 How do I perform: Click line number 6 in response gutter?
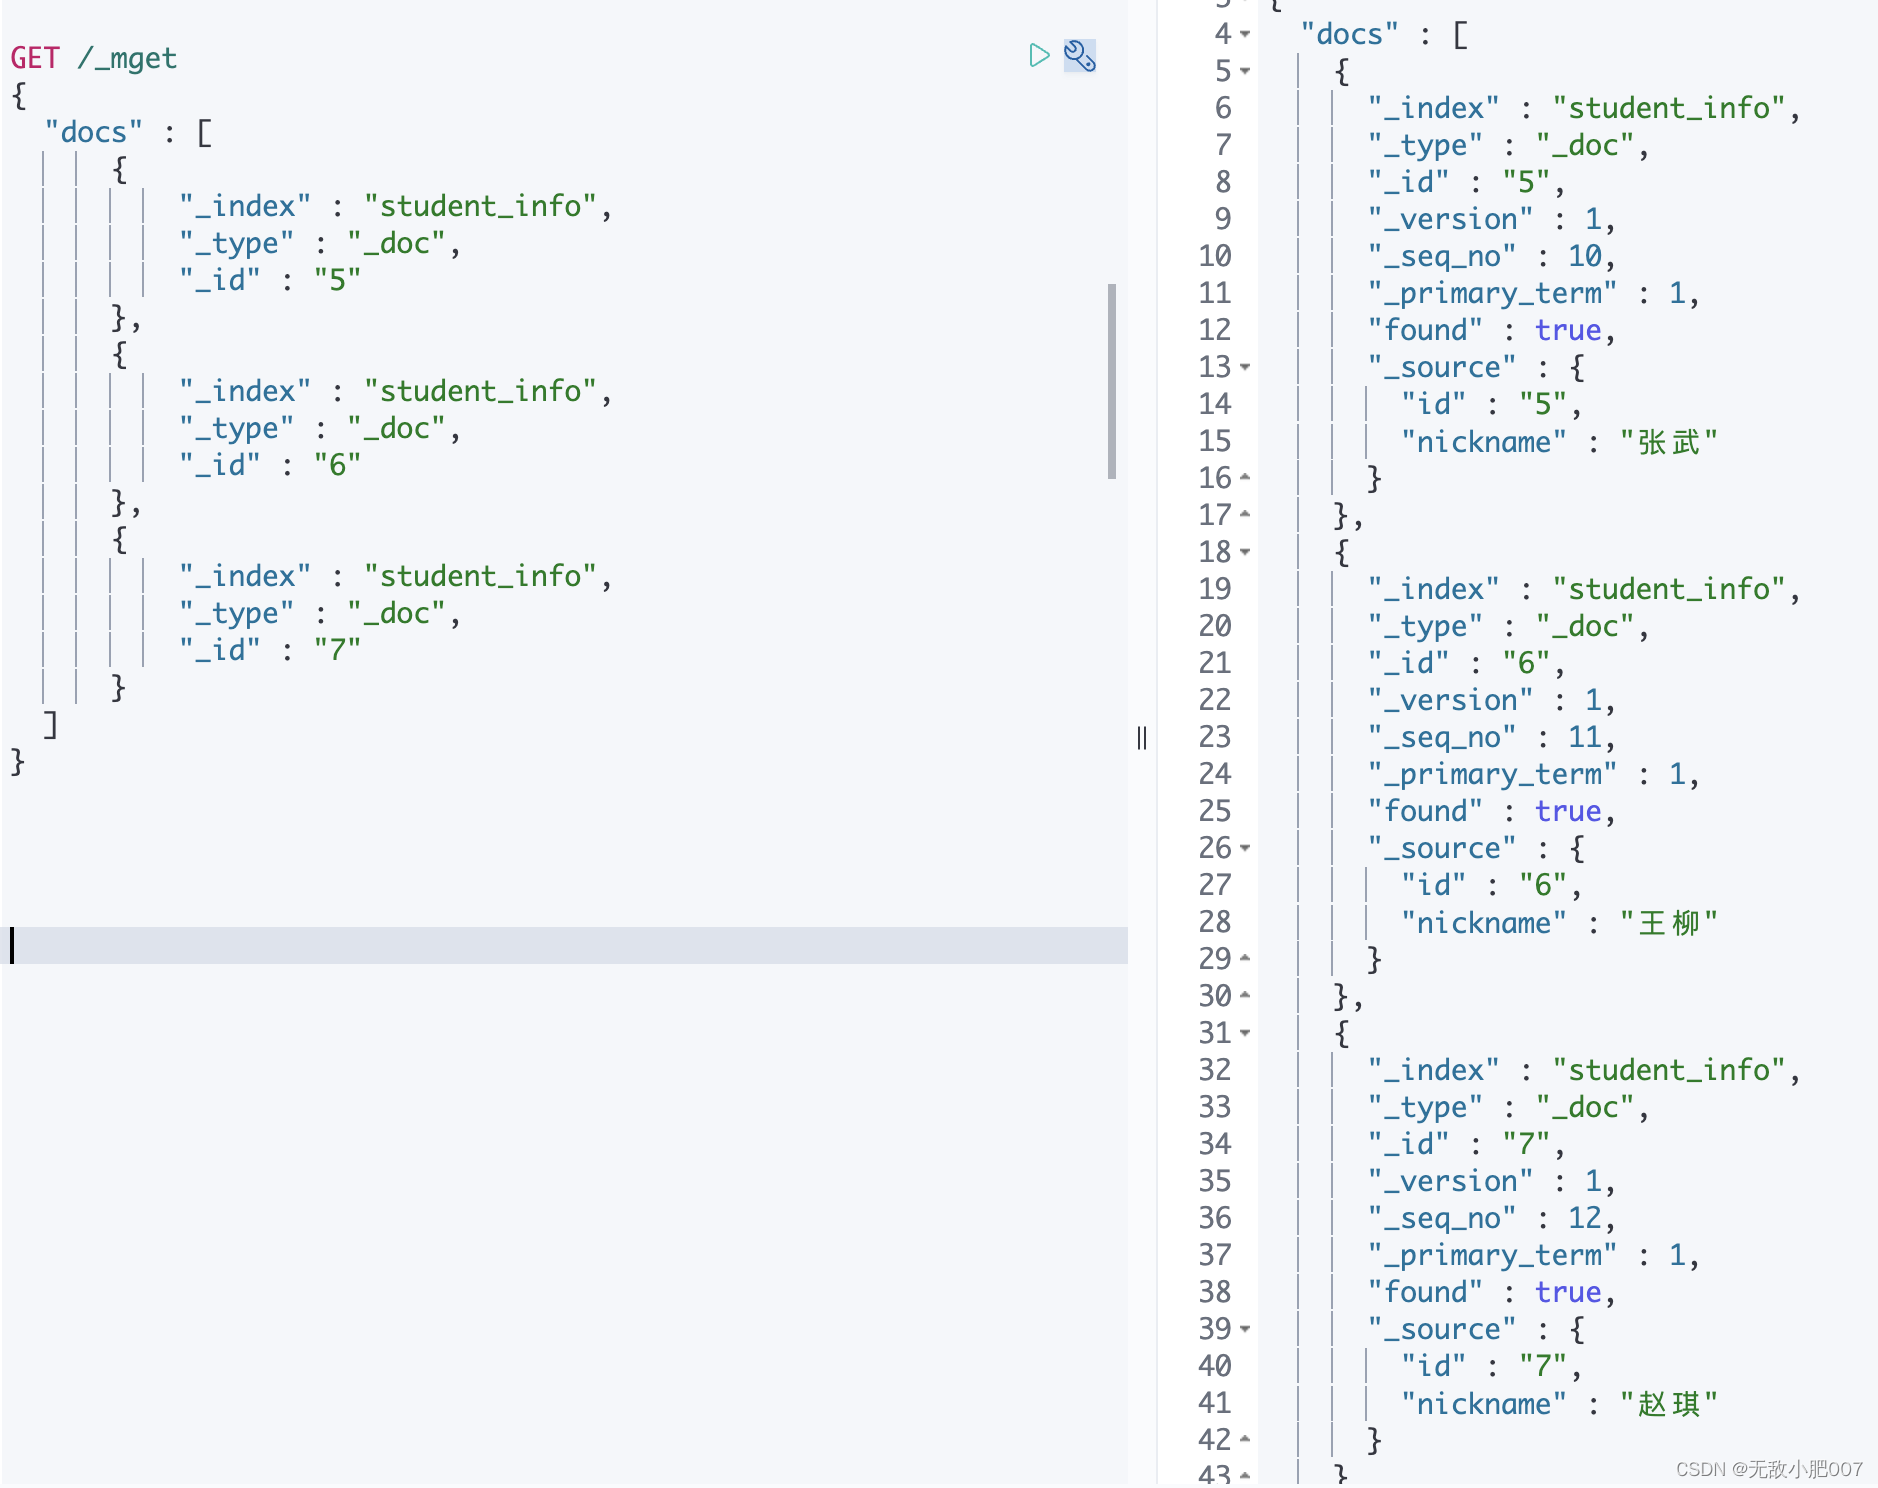coord(1223,108)
